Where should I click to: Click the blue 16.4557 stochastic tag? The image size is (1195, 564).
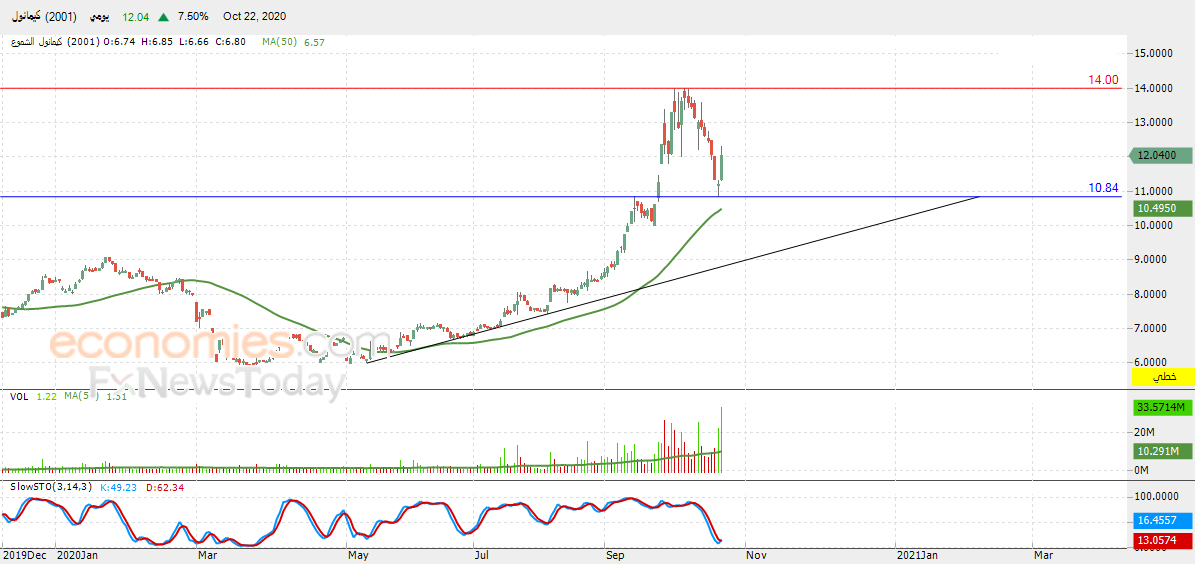tap(1162, 521)
